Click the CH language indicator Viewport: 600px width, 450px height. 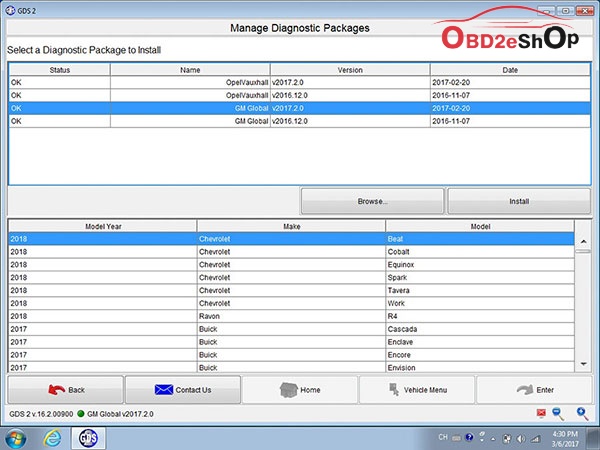click(x=443, y=437)
